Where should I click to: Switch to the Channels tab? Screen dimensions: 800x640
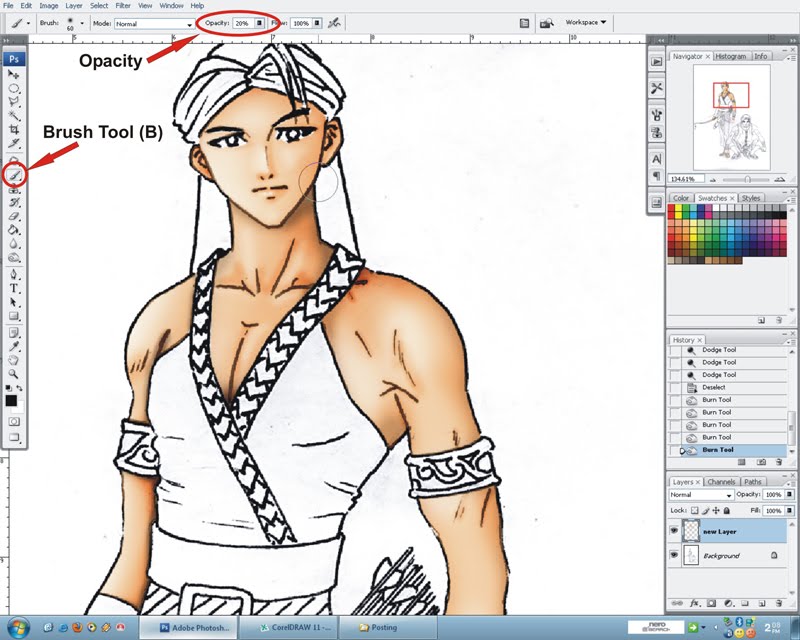click(722, 482)
